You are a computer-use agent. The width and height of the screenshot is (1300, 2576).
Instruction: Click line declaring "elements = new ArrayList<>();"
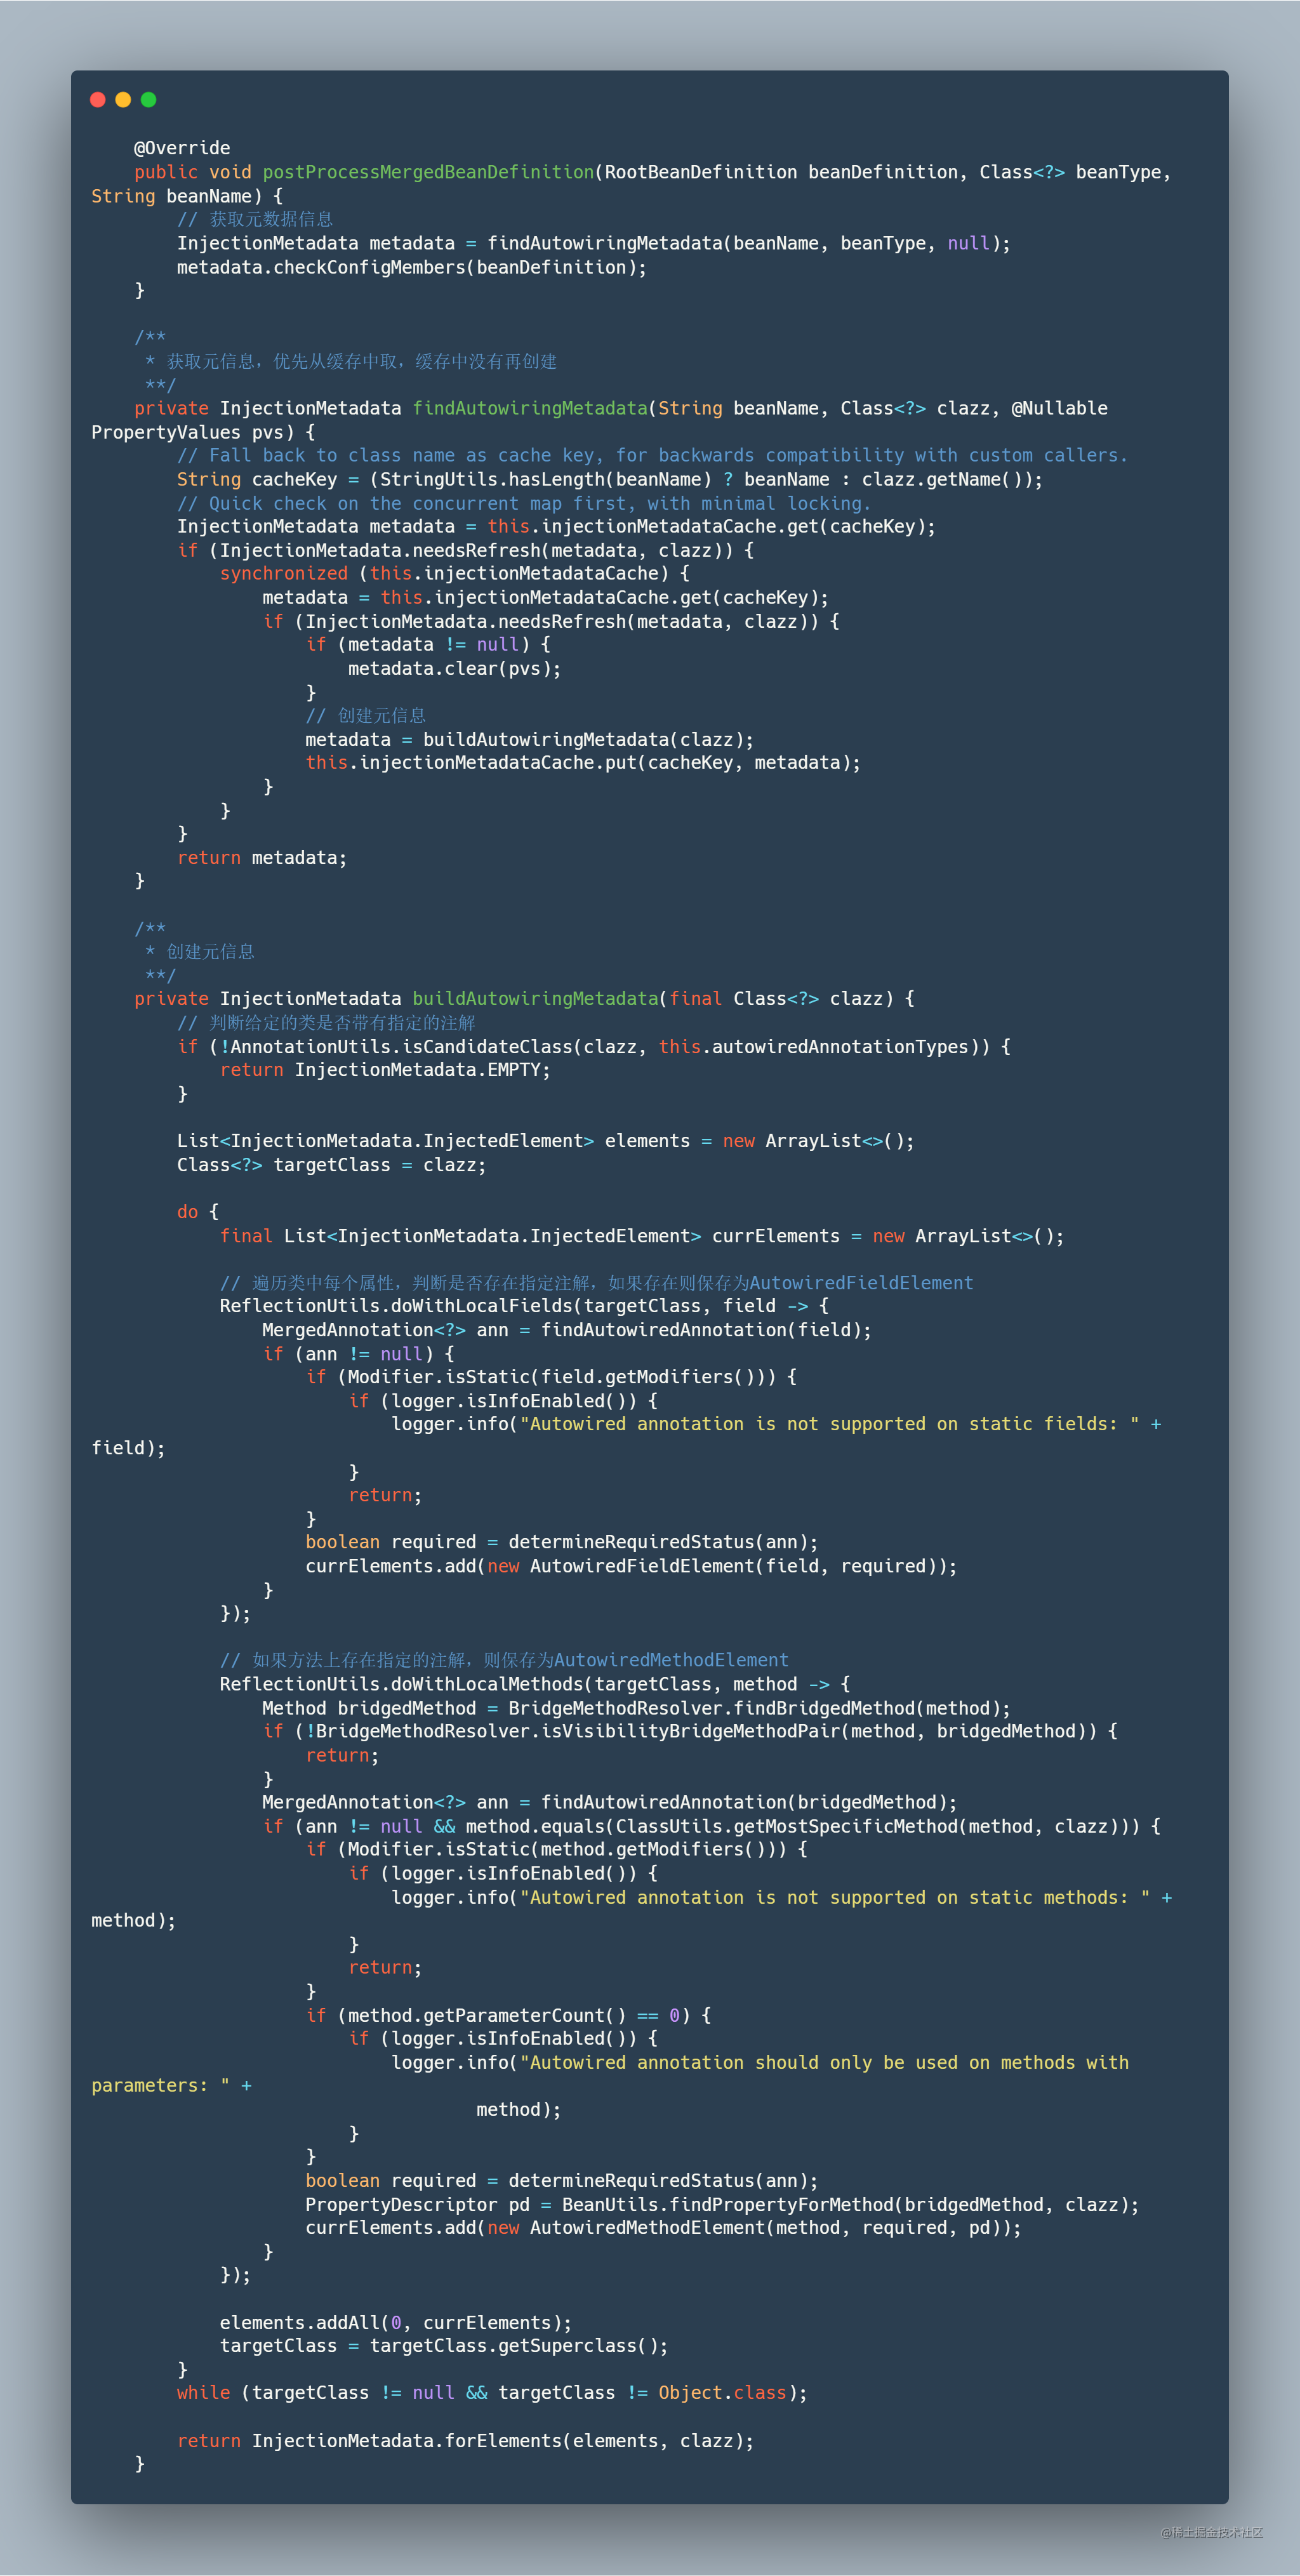(546, 1140)
